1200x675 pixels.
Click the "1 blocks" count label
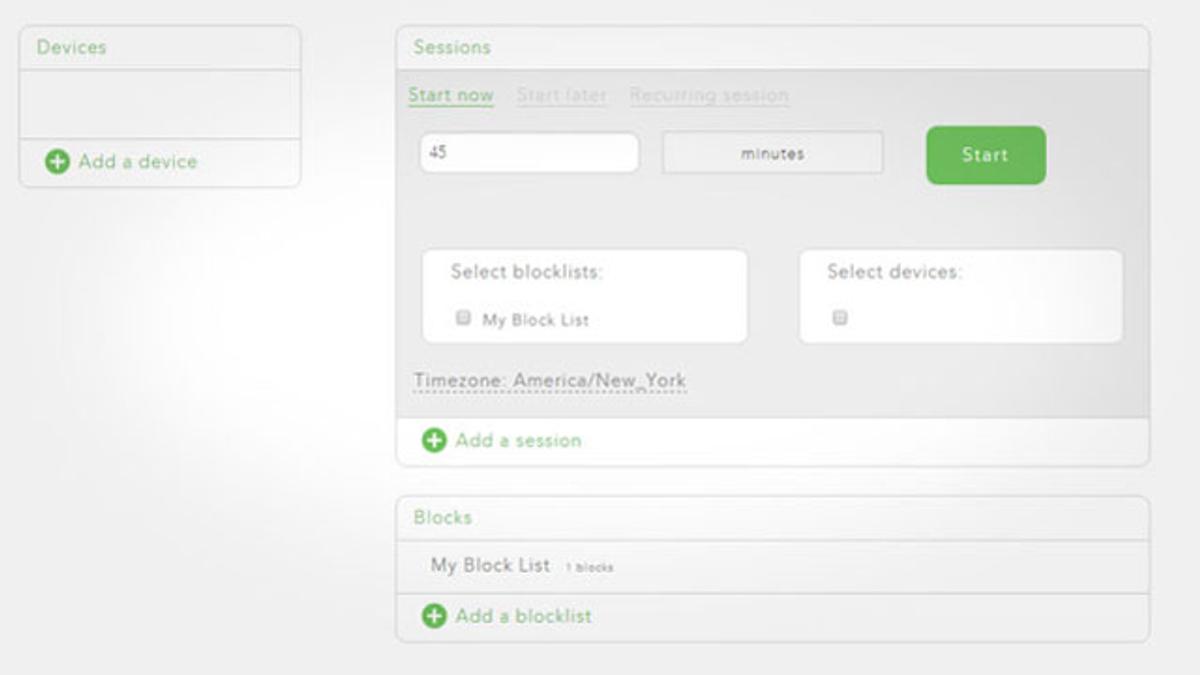tap(589, 568)
